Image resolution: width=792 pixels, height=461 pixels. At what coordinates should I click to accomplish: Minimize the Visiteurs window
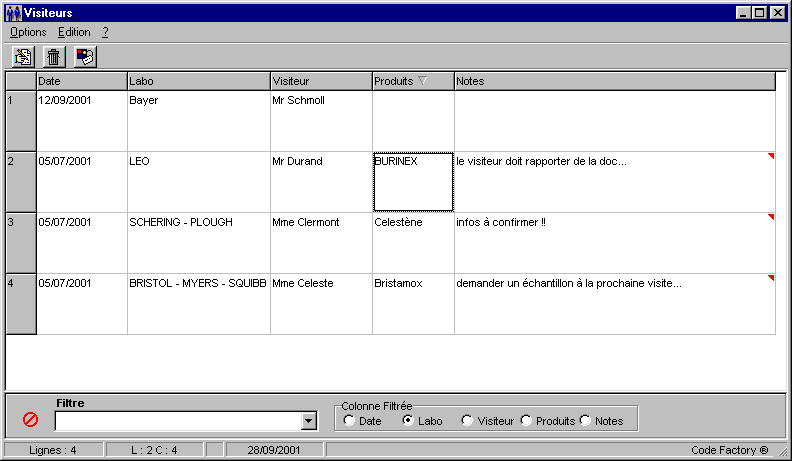click(x=742, y=13)
